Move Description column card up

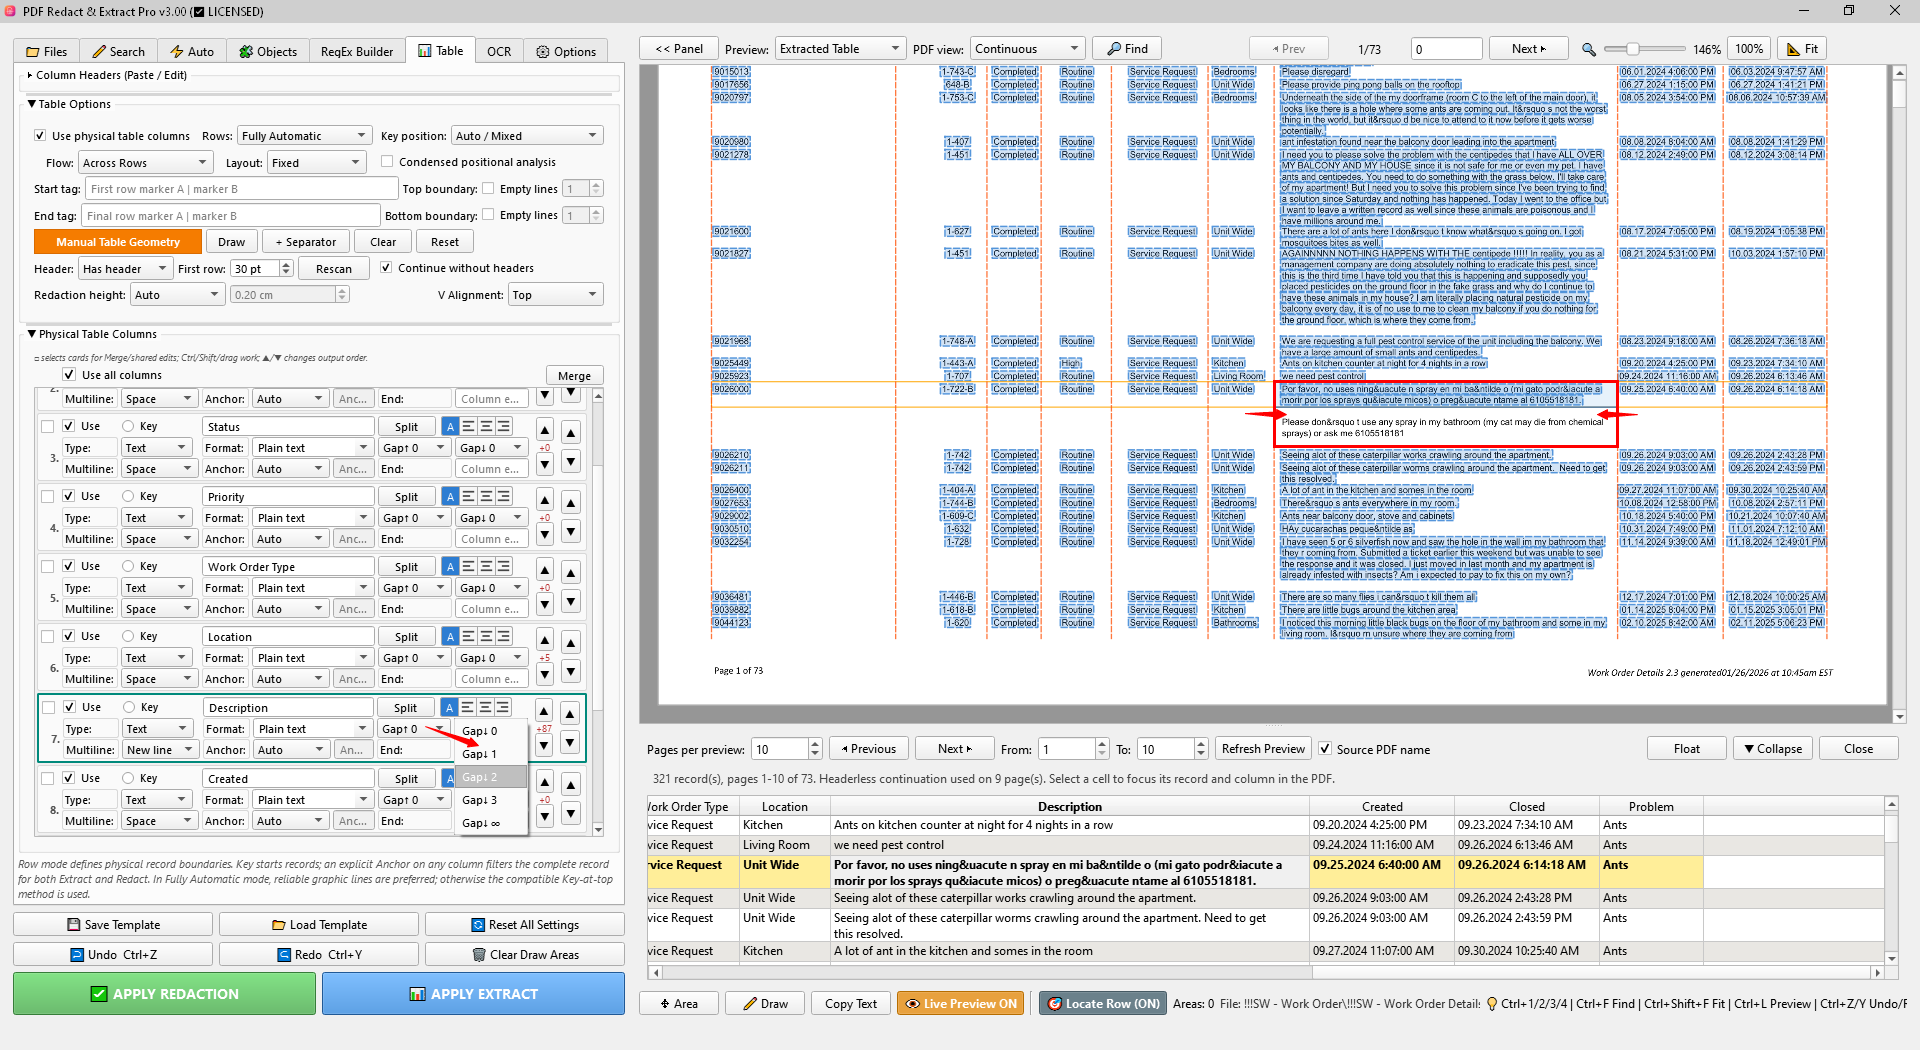(569, 714)
